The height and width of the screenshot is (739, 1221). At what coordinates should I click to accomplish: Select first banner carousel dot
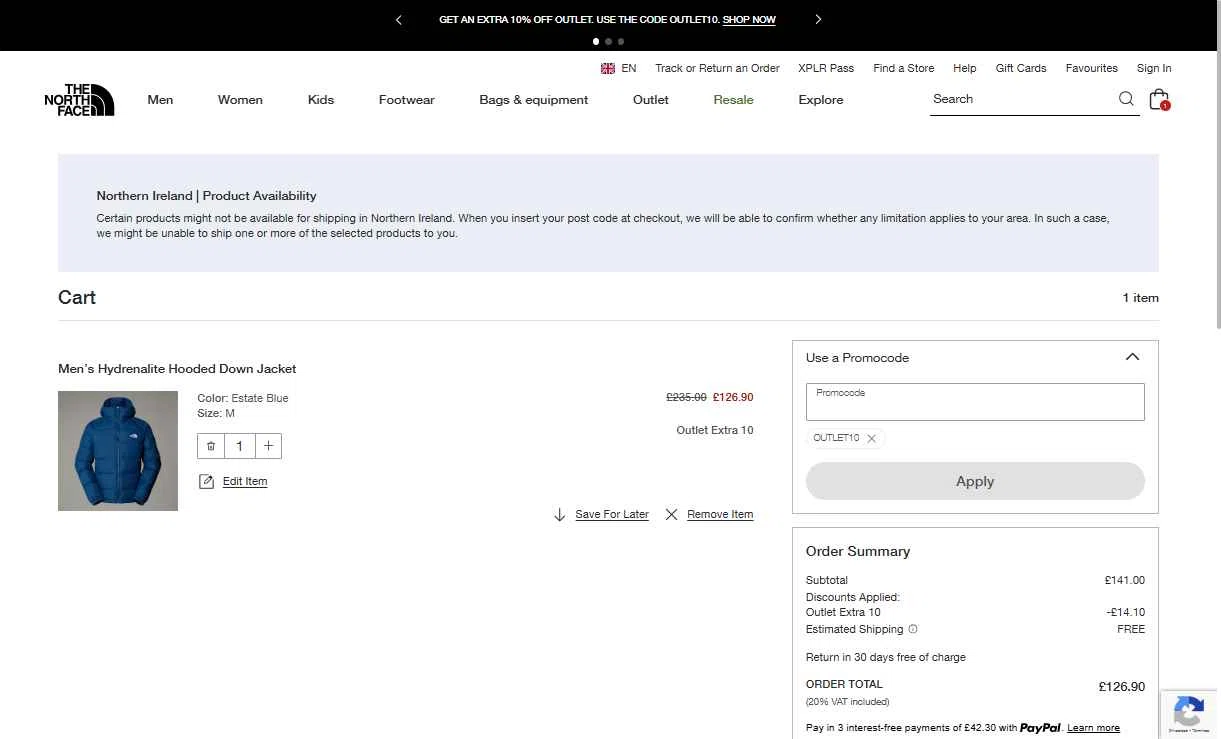[x=596, y=42]
